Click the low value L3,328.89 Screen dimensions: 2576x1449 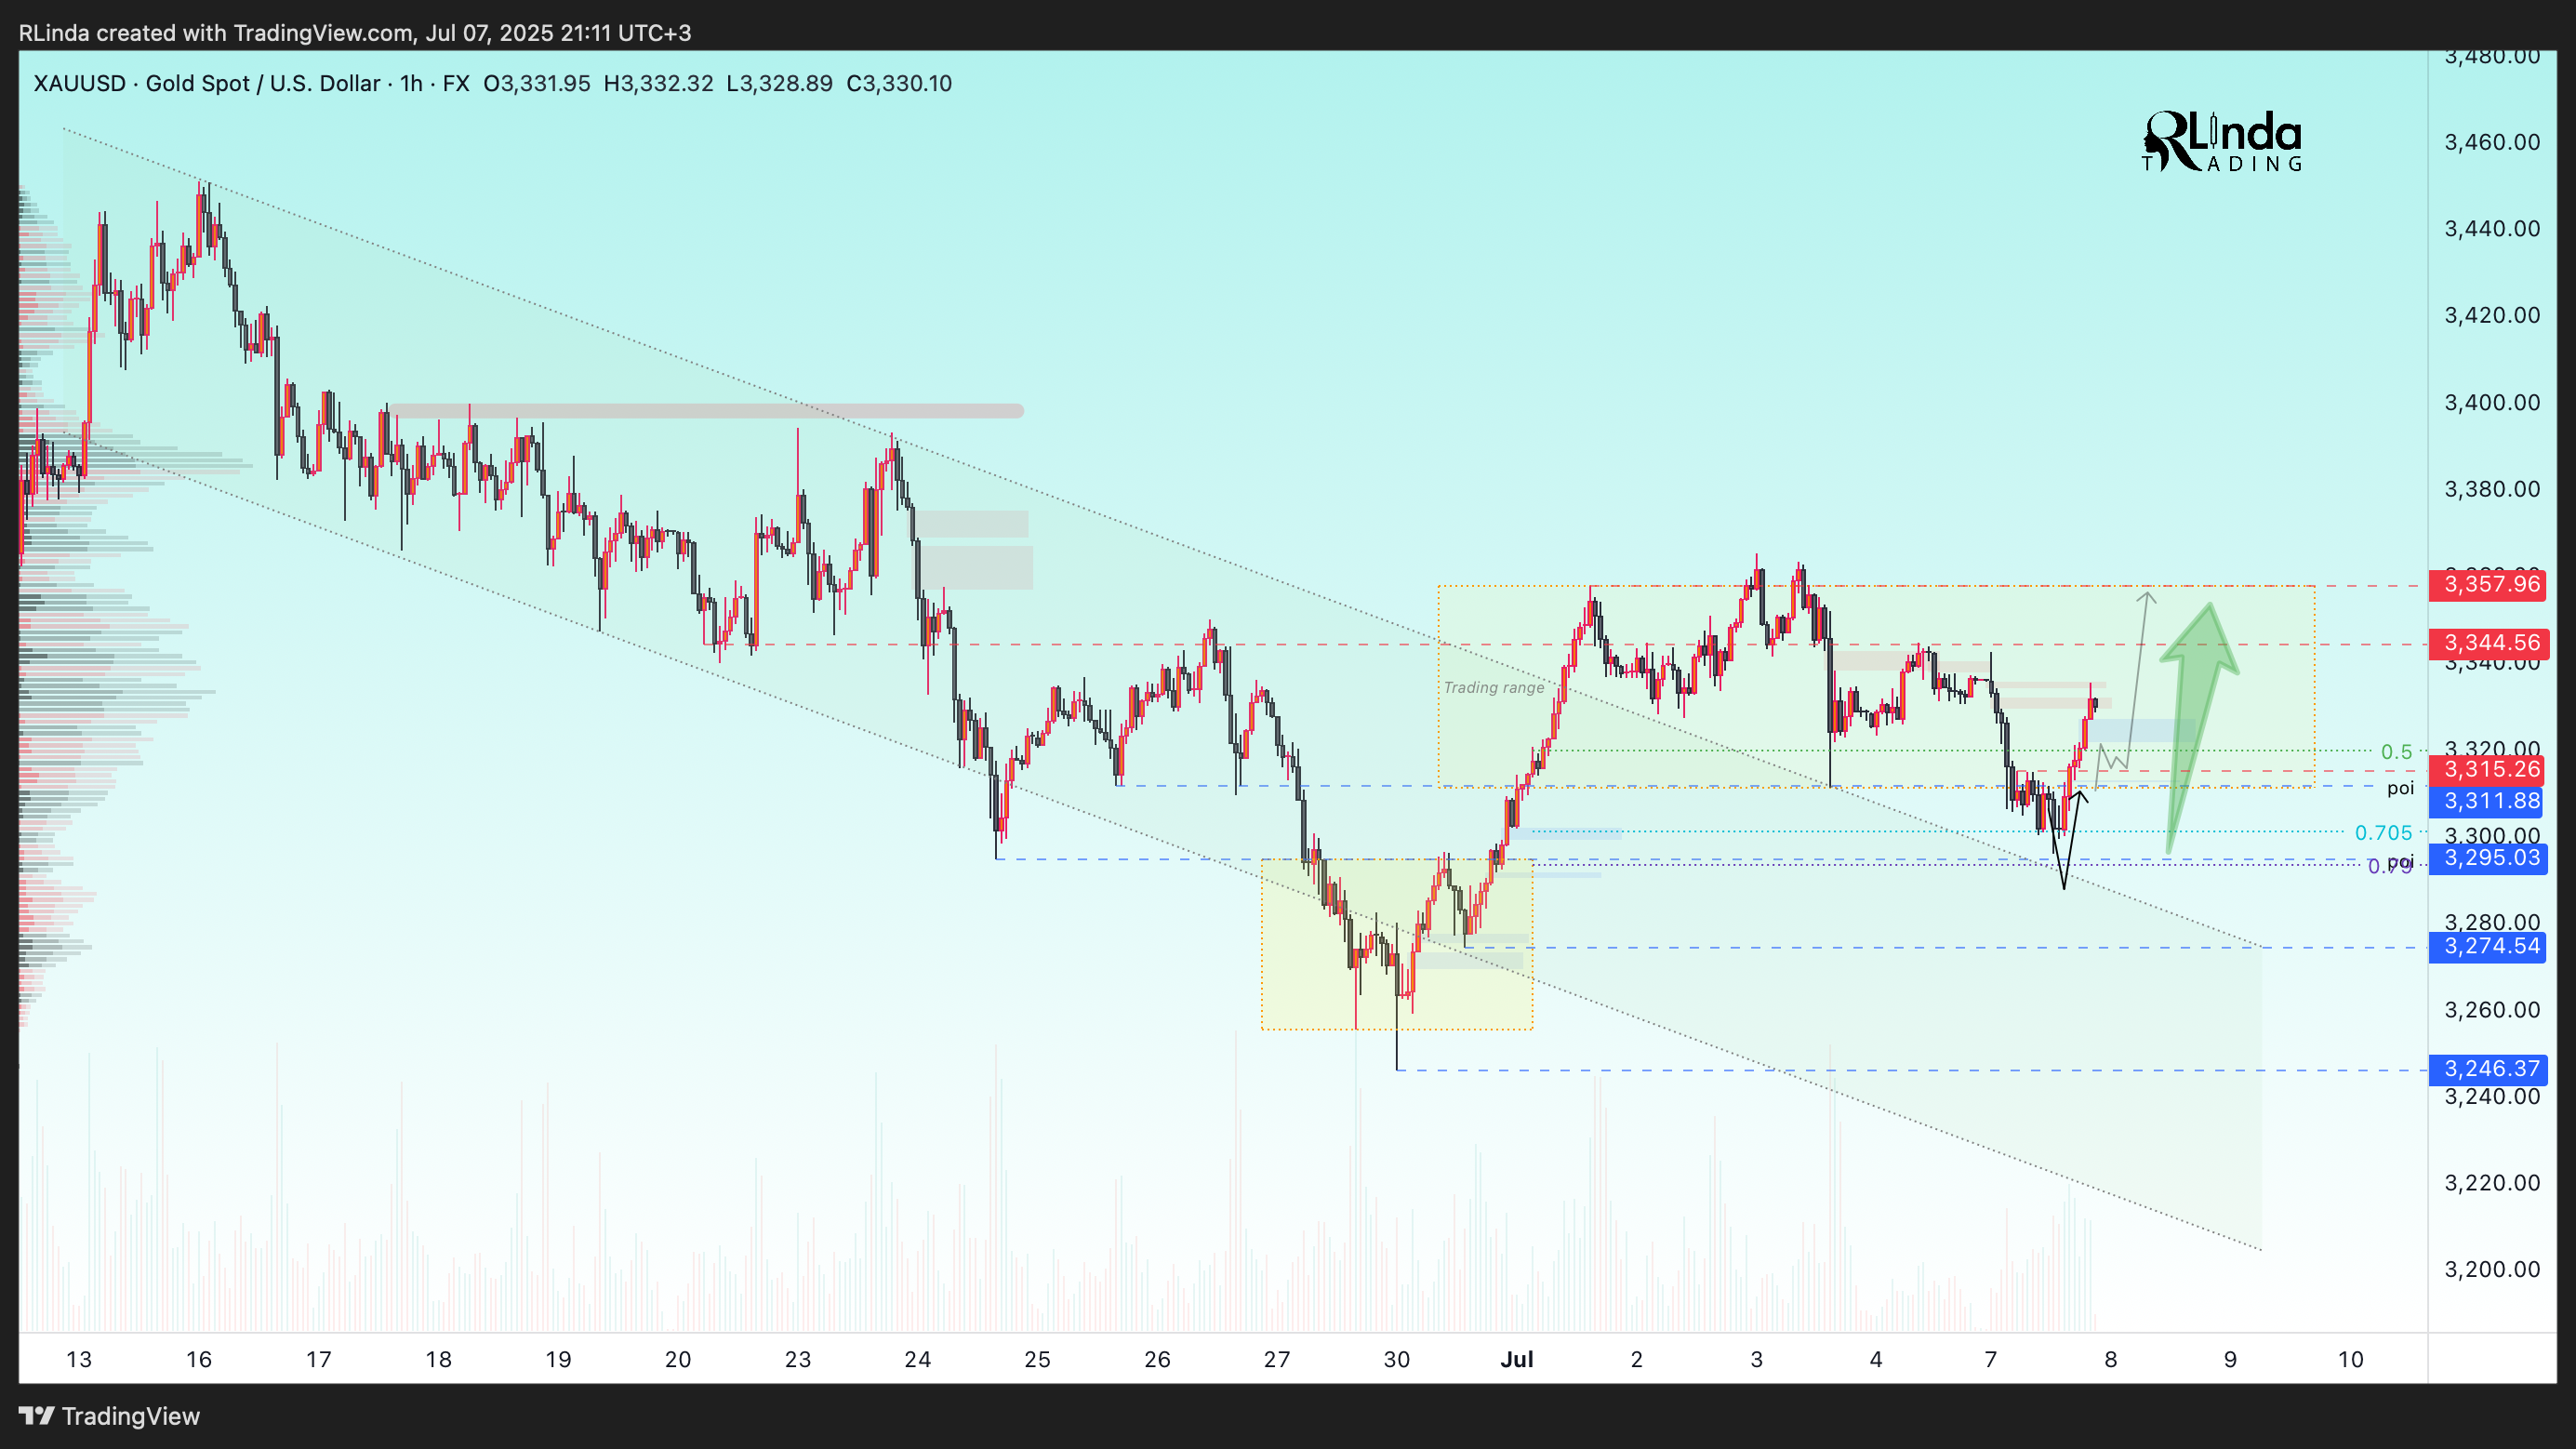pyautogui.click(x=779, y=84)
